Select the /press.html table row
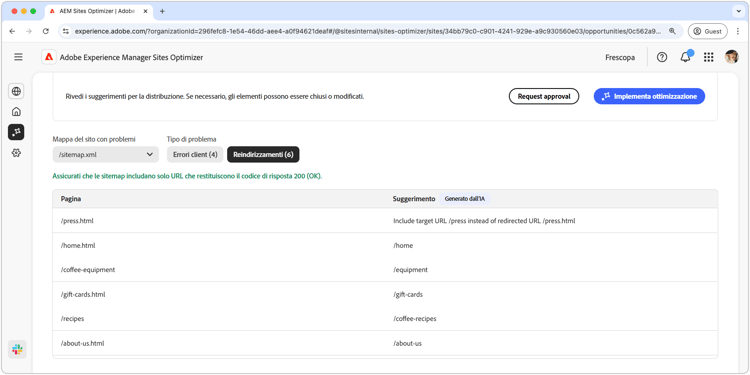The image size is (750, 375). click(385, 221)
